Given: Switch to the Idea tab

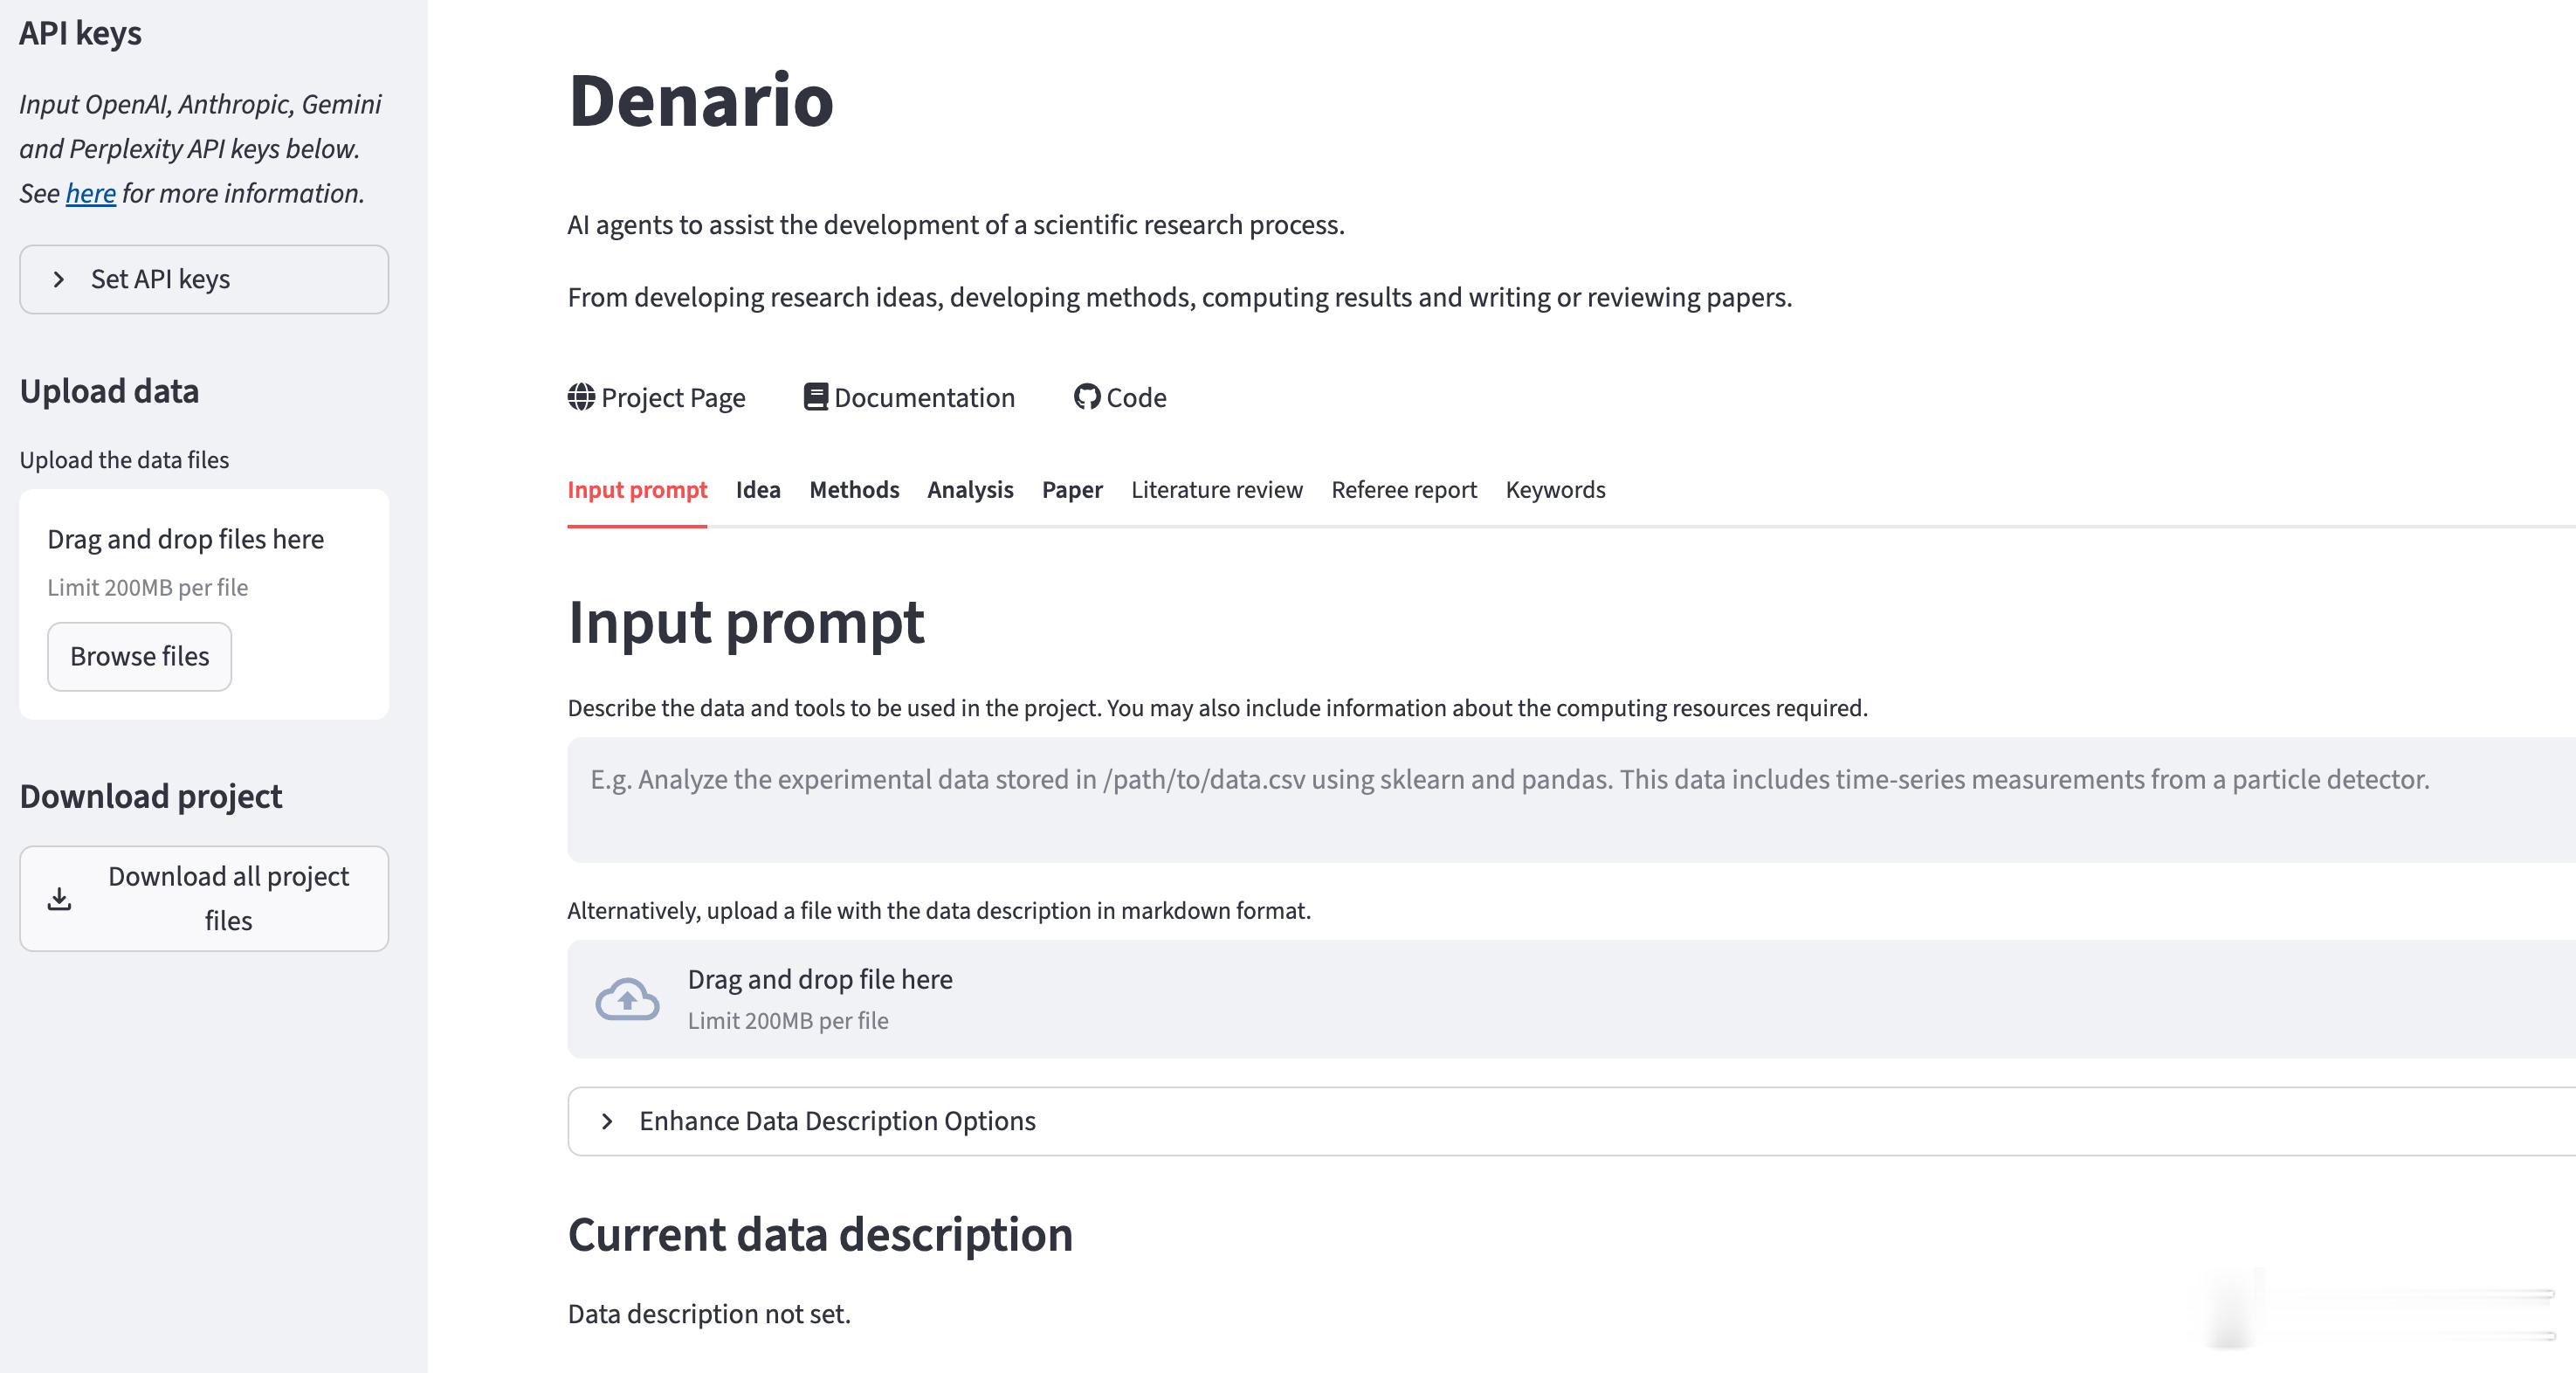Looking at the screenshot, I should 758,490.
